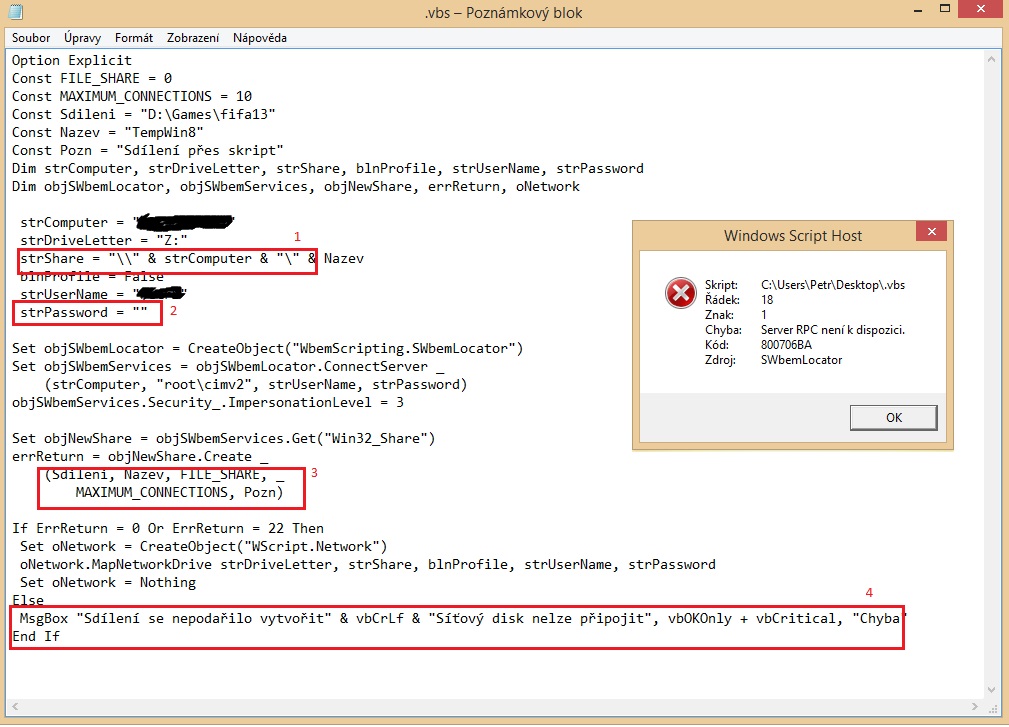Click the Řádek value 18 in dialog
The width and height of the screenshot is (1009, 727).
point(767,300)
